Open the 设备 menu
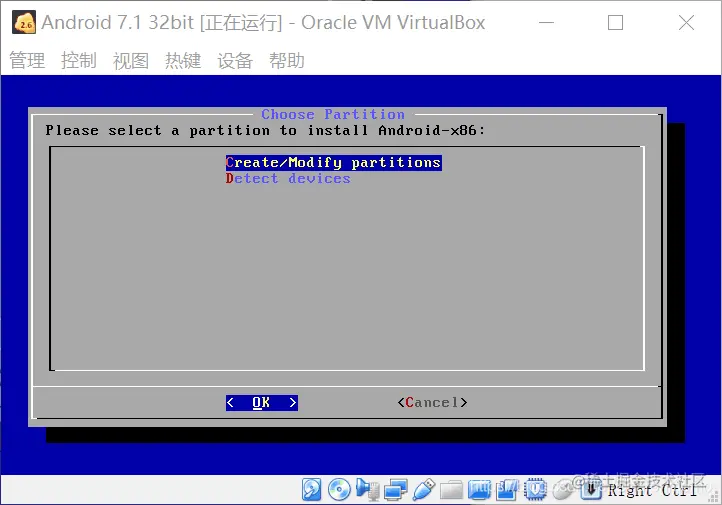 pyautogui.click(x=235, y=60)
